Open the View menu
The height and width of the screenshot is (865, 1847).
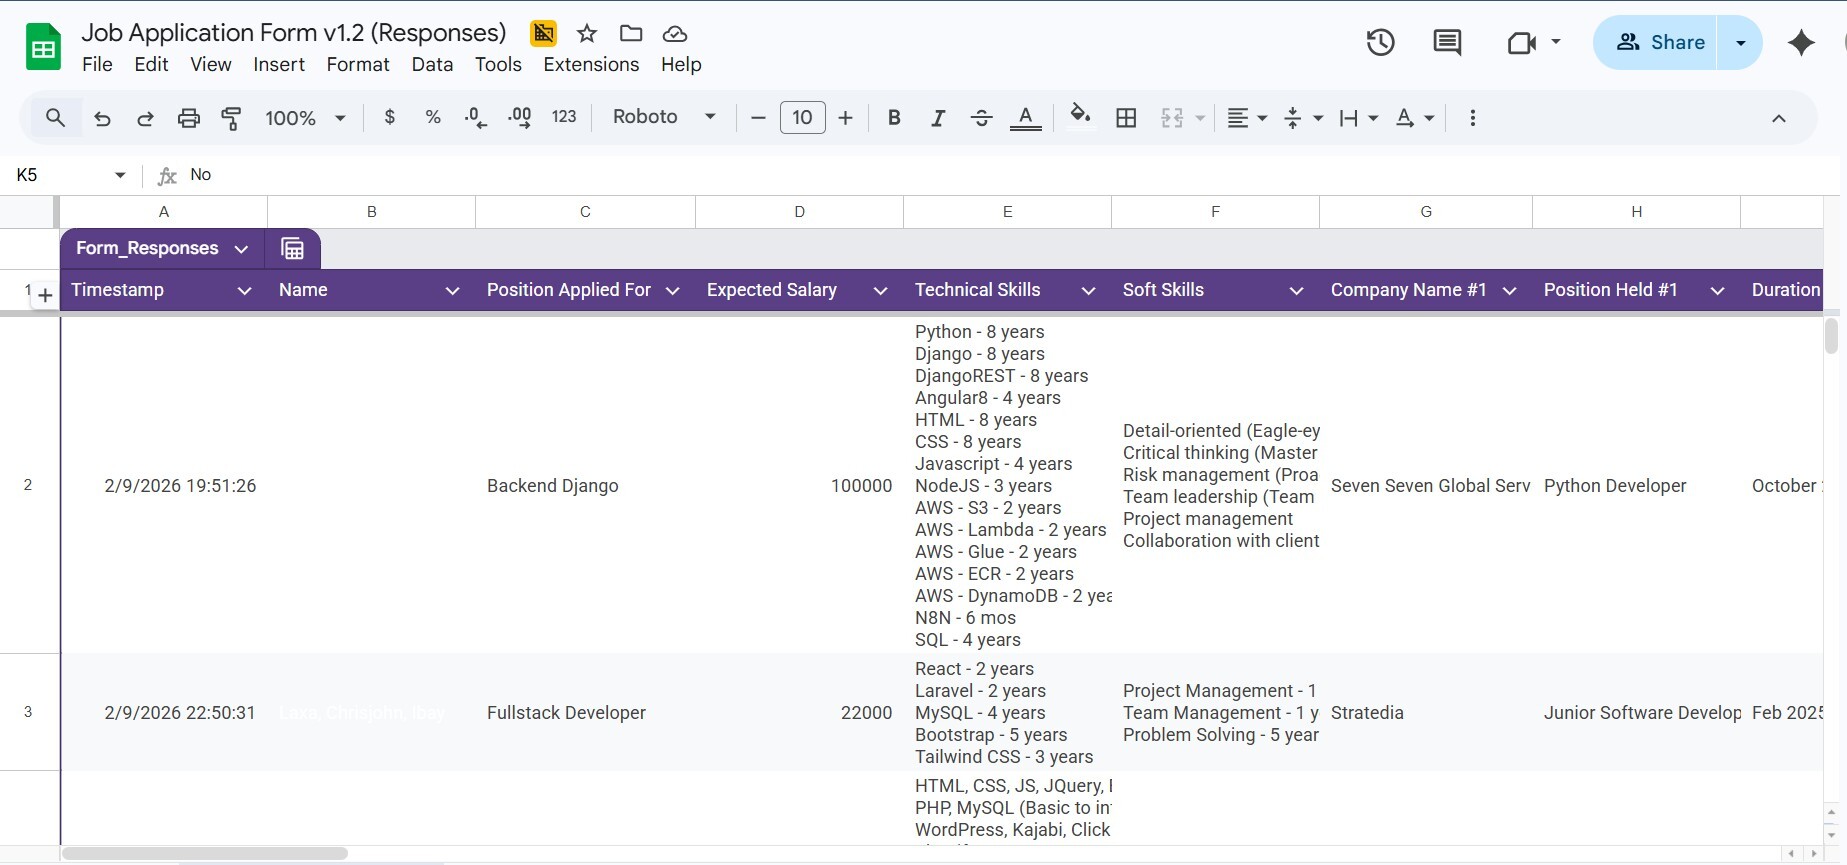coord(211,64)
